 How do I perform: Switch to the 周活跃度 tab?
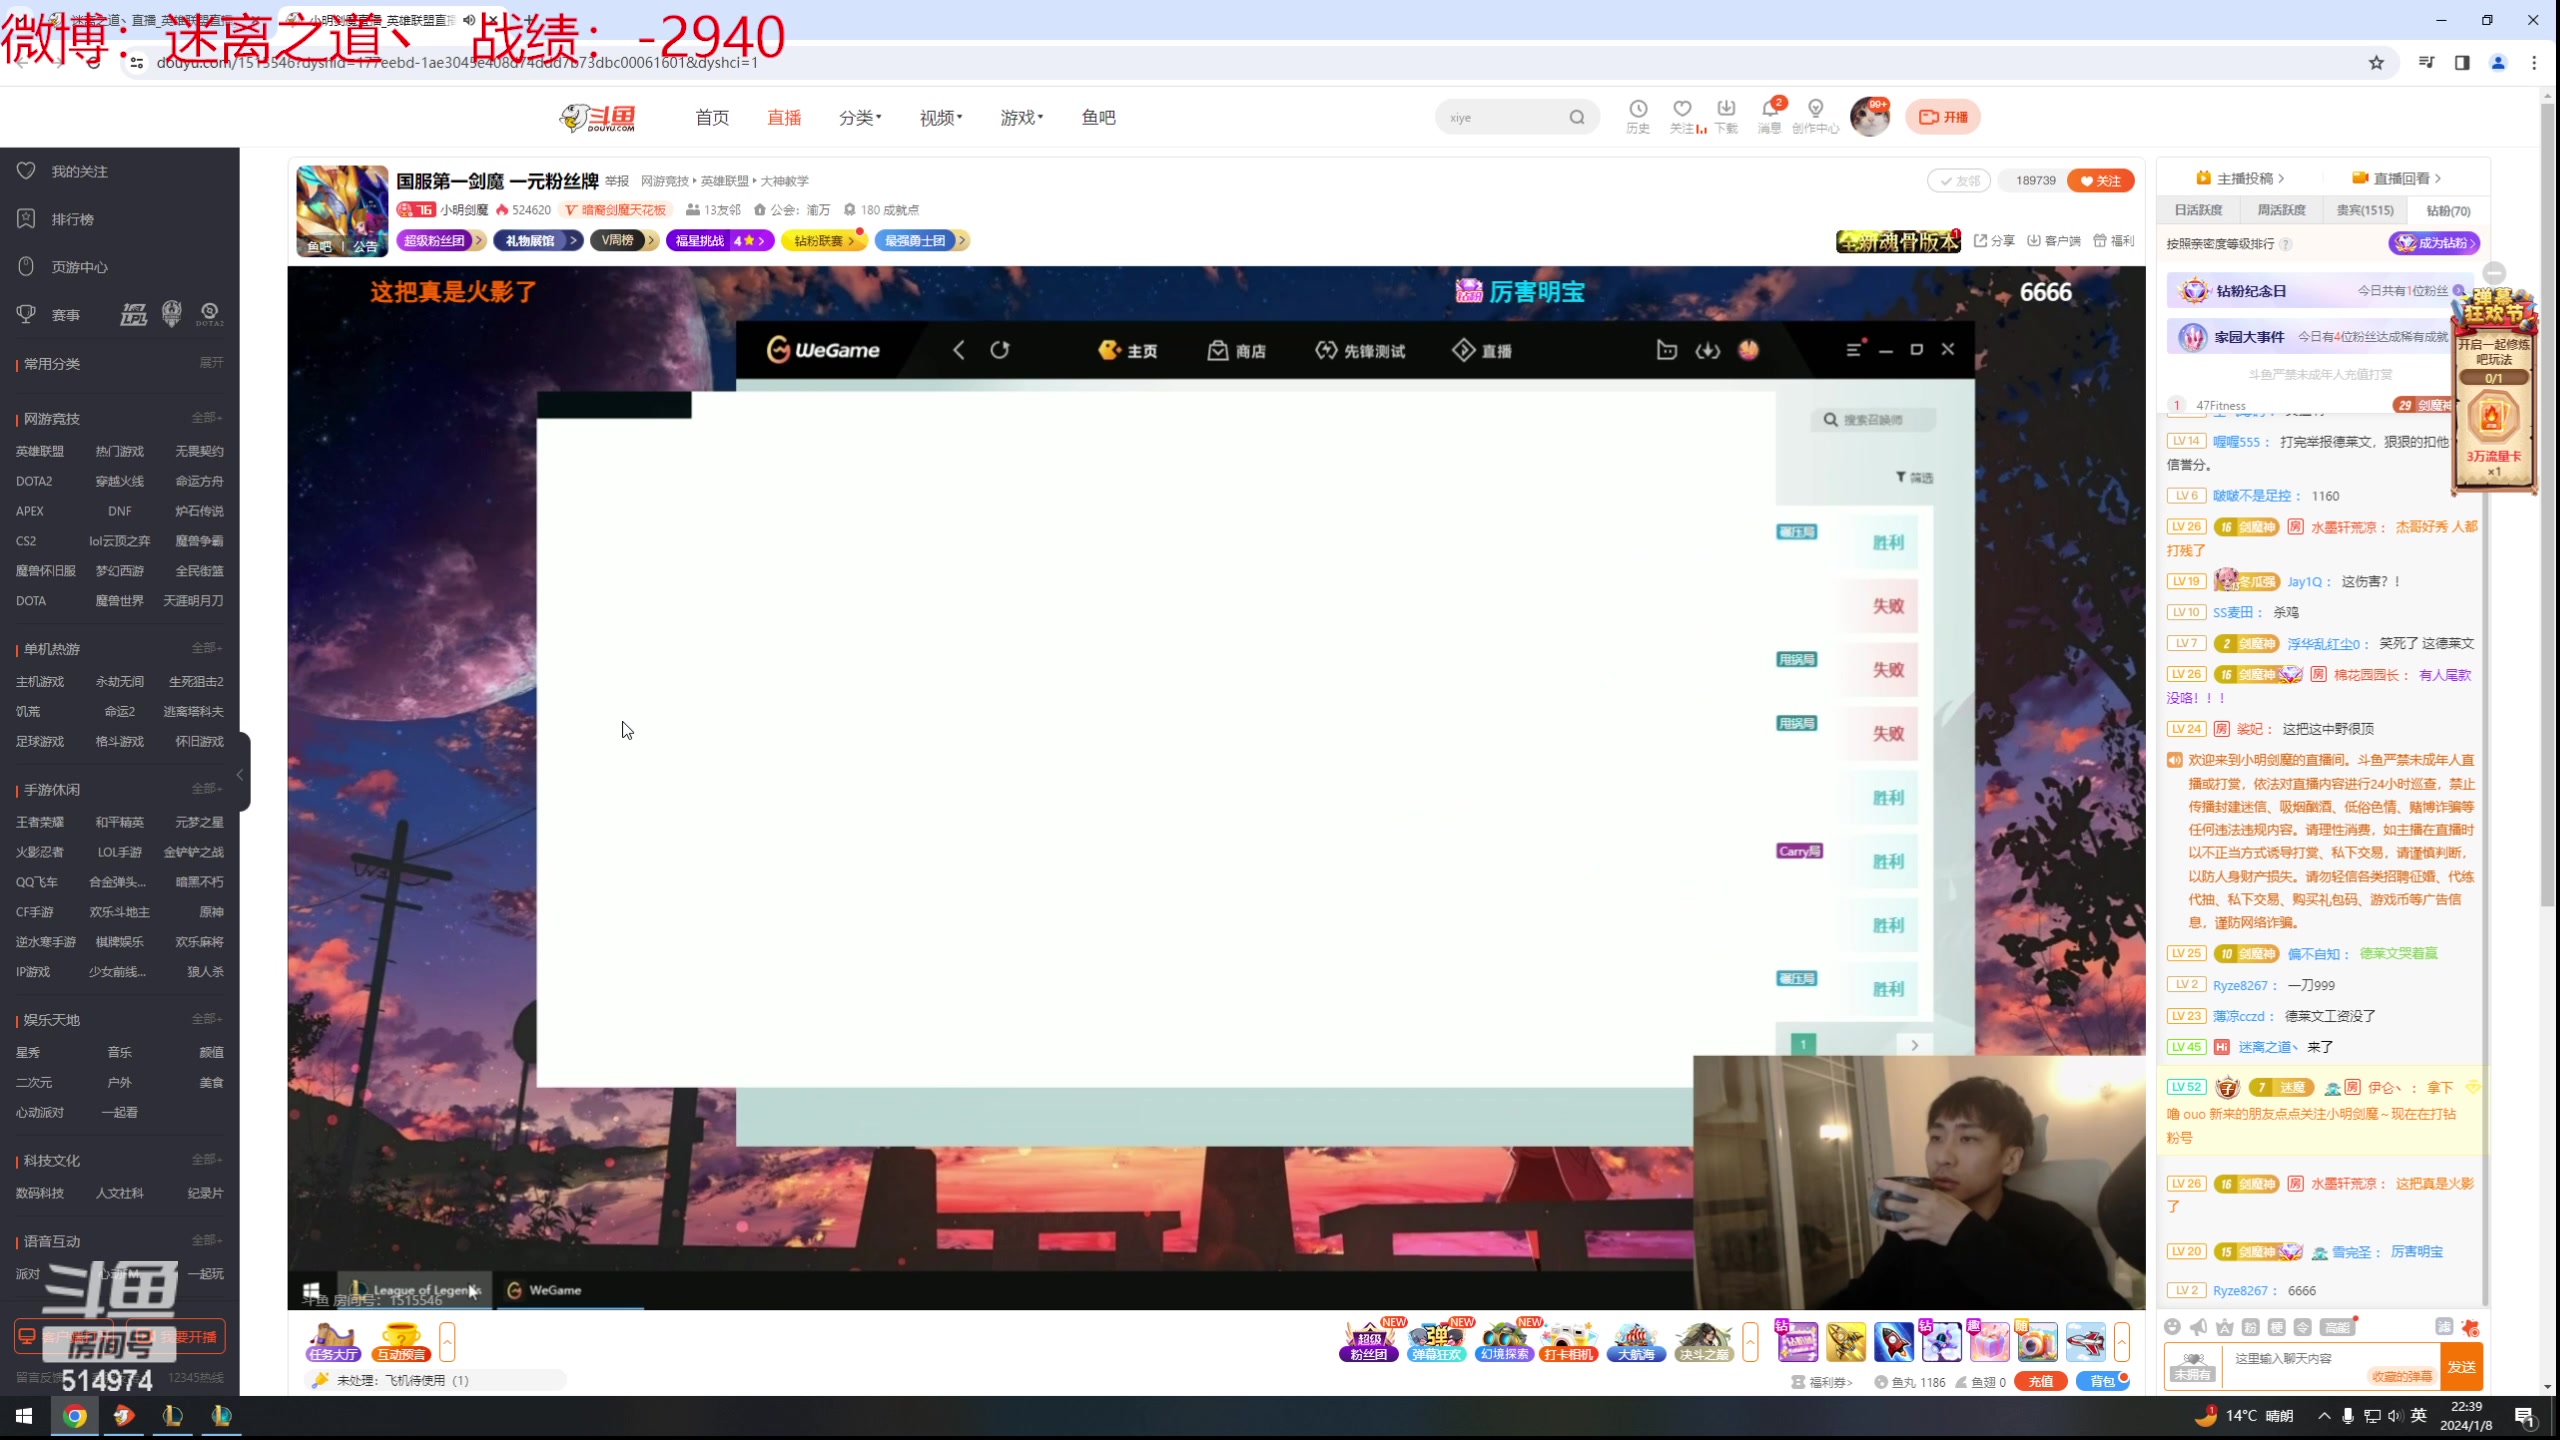point(2281,210)
